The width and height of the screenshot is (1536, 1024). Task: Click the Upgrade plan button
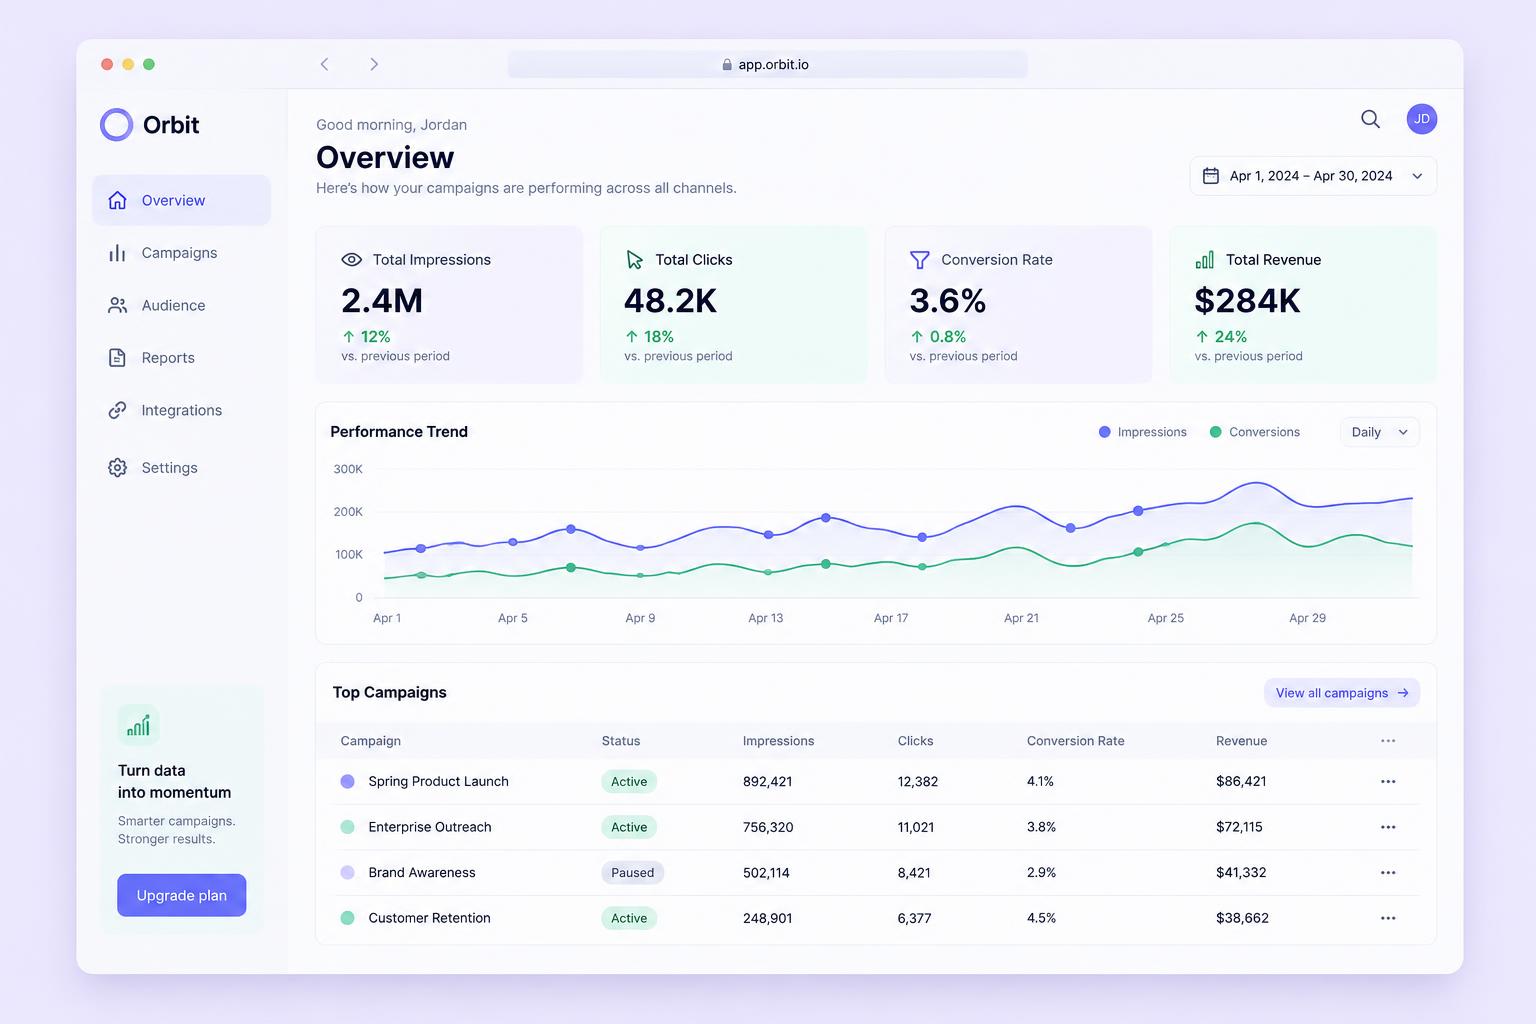tap(181, 895)
